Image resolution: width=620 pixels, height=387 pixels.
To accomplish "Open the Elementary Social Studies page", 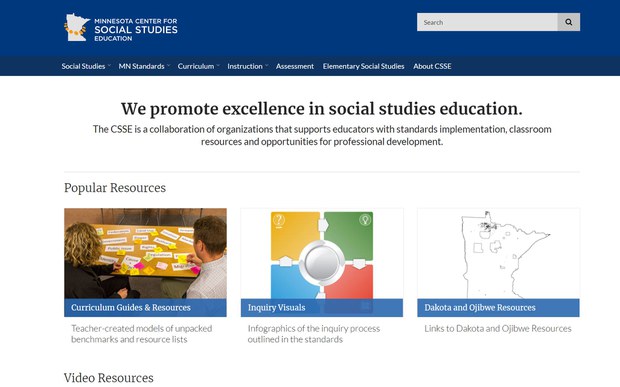I will point(363,66).
